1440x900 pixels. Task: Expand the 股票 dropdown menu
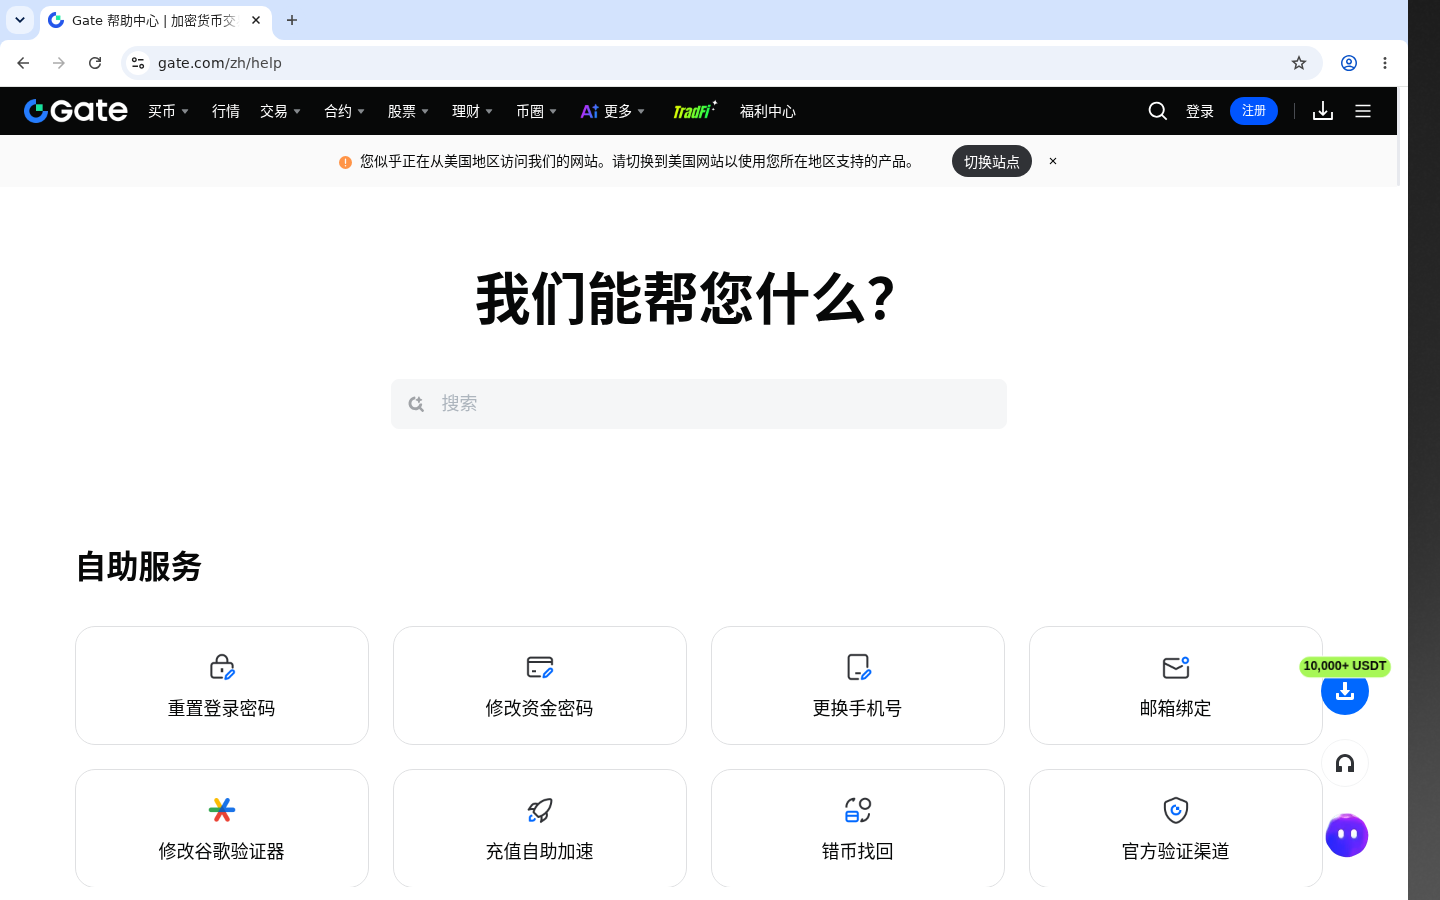tap(409, 111)
